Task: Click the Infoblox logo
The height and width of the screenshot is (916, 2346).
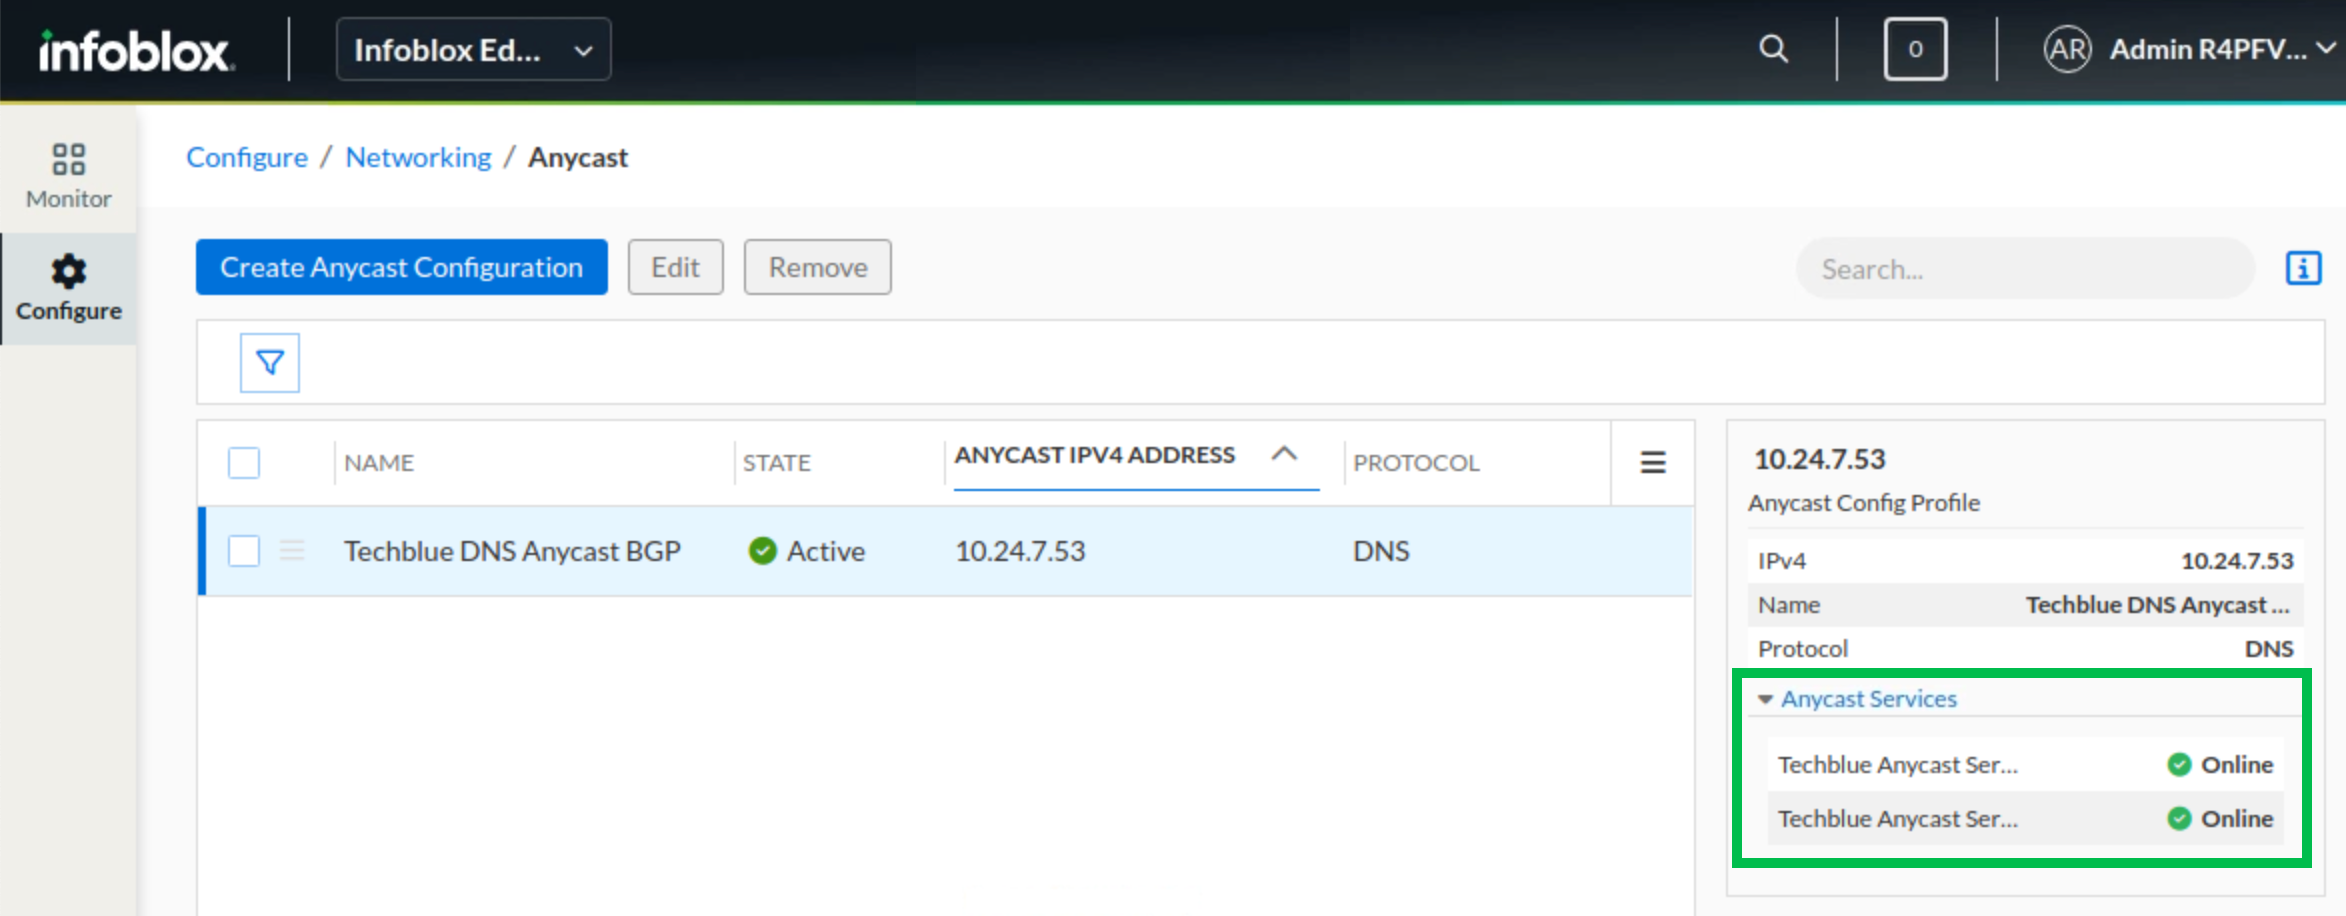Action: 136,50
